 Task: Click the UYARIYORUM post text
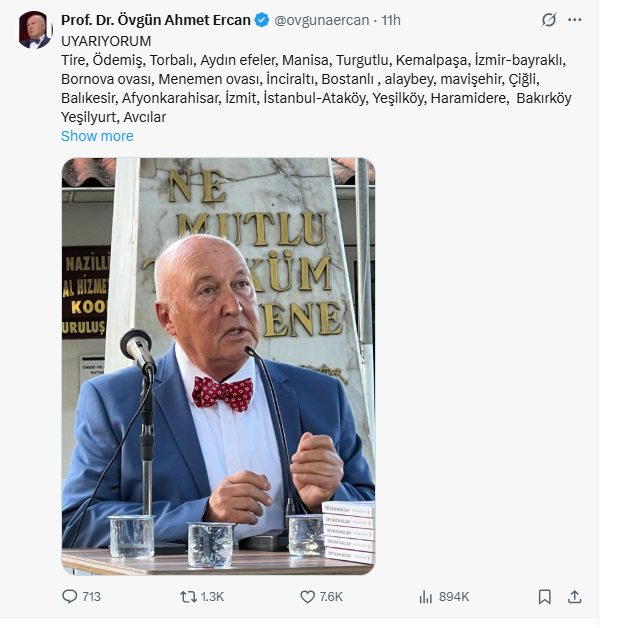106,41
